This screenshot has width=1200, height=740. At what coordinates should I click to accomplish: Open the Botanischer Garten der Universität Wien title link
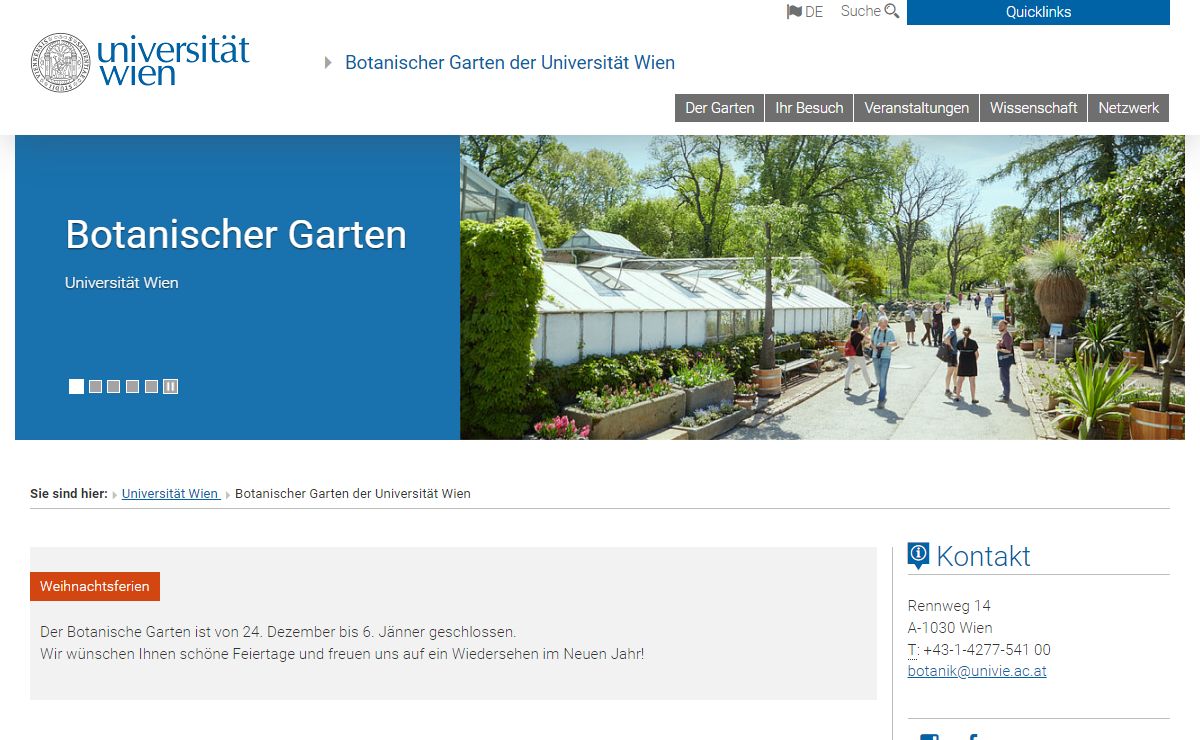click(509, 63)
